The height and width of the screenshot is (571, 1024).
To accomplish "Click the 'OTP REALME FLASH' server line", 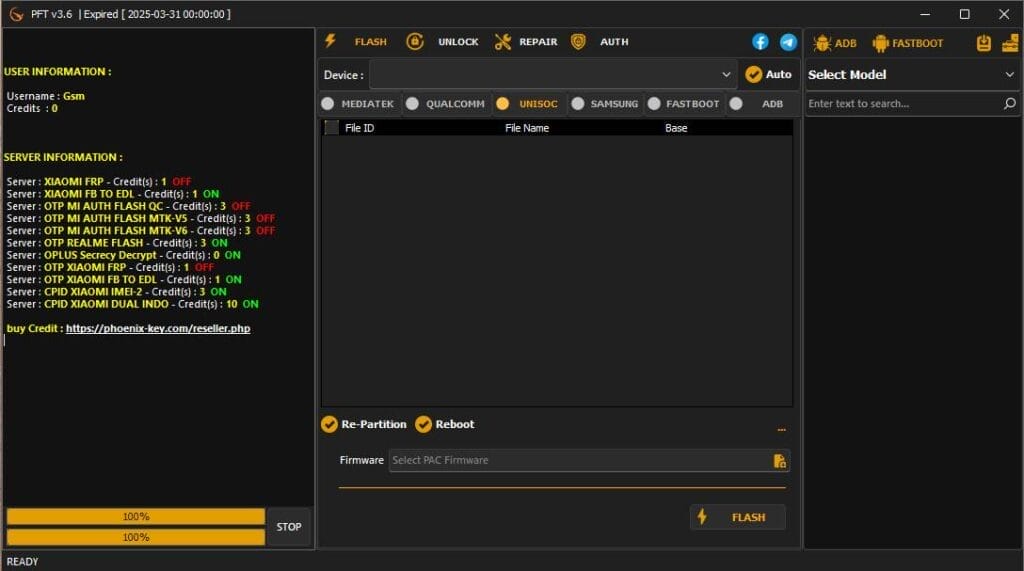I will pos(117,243).
